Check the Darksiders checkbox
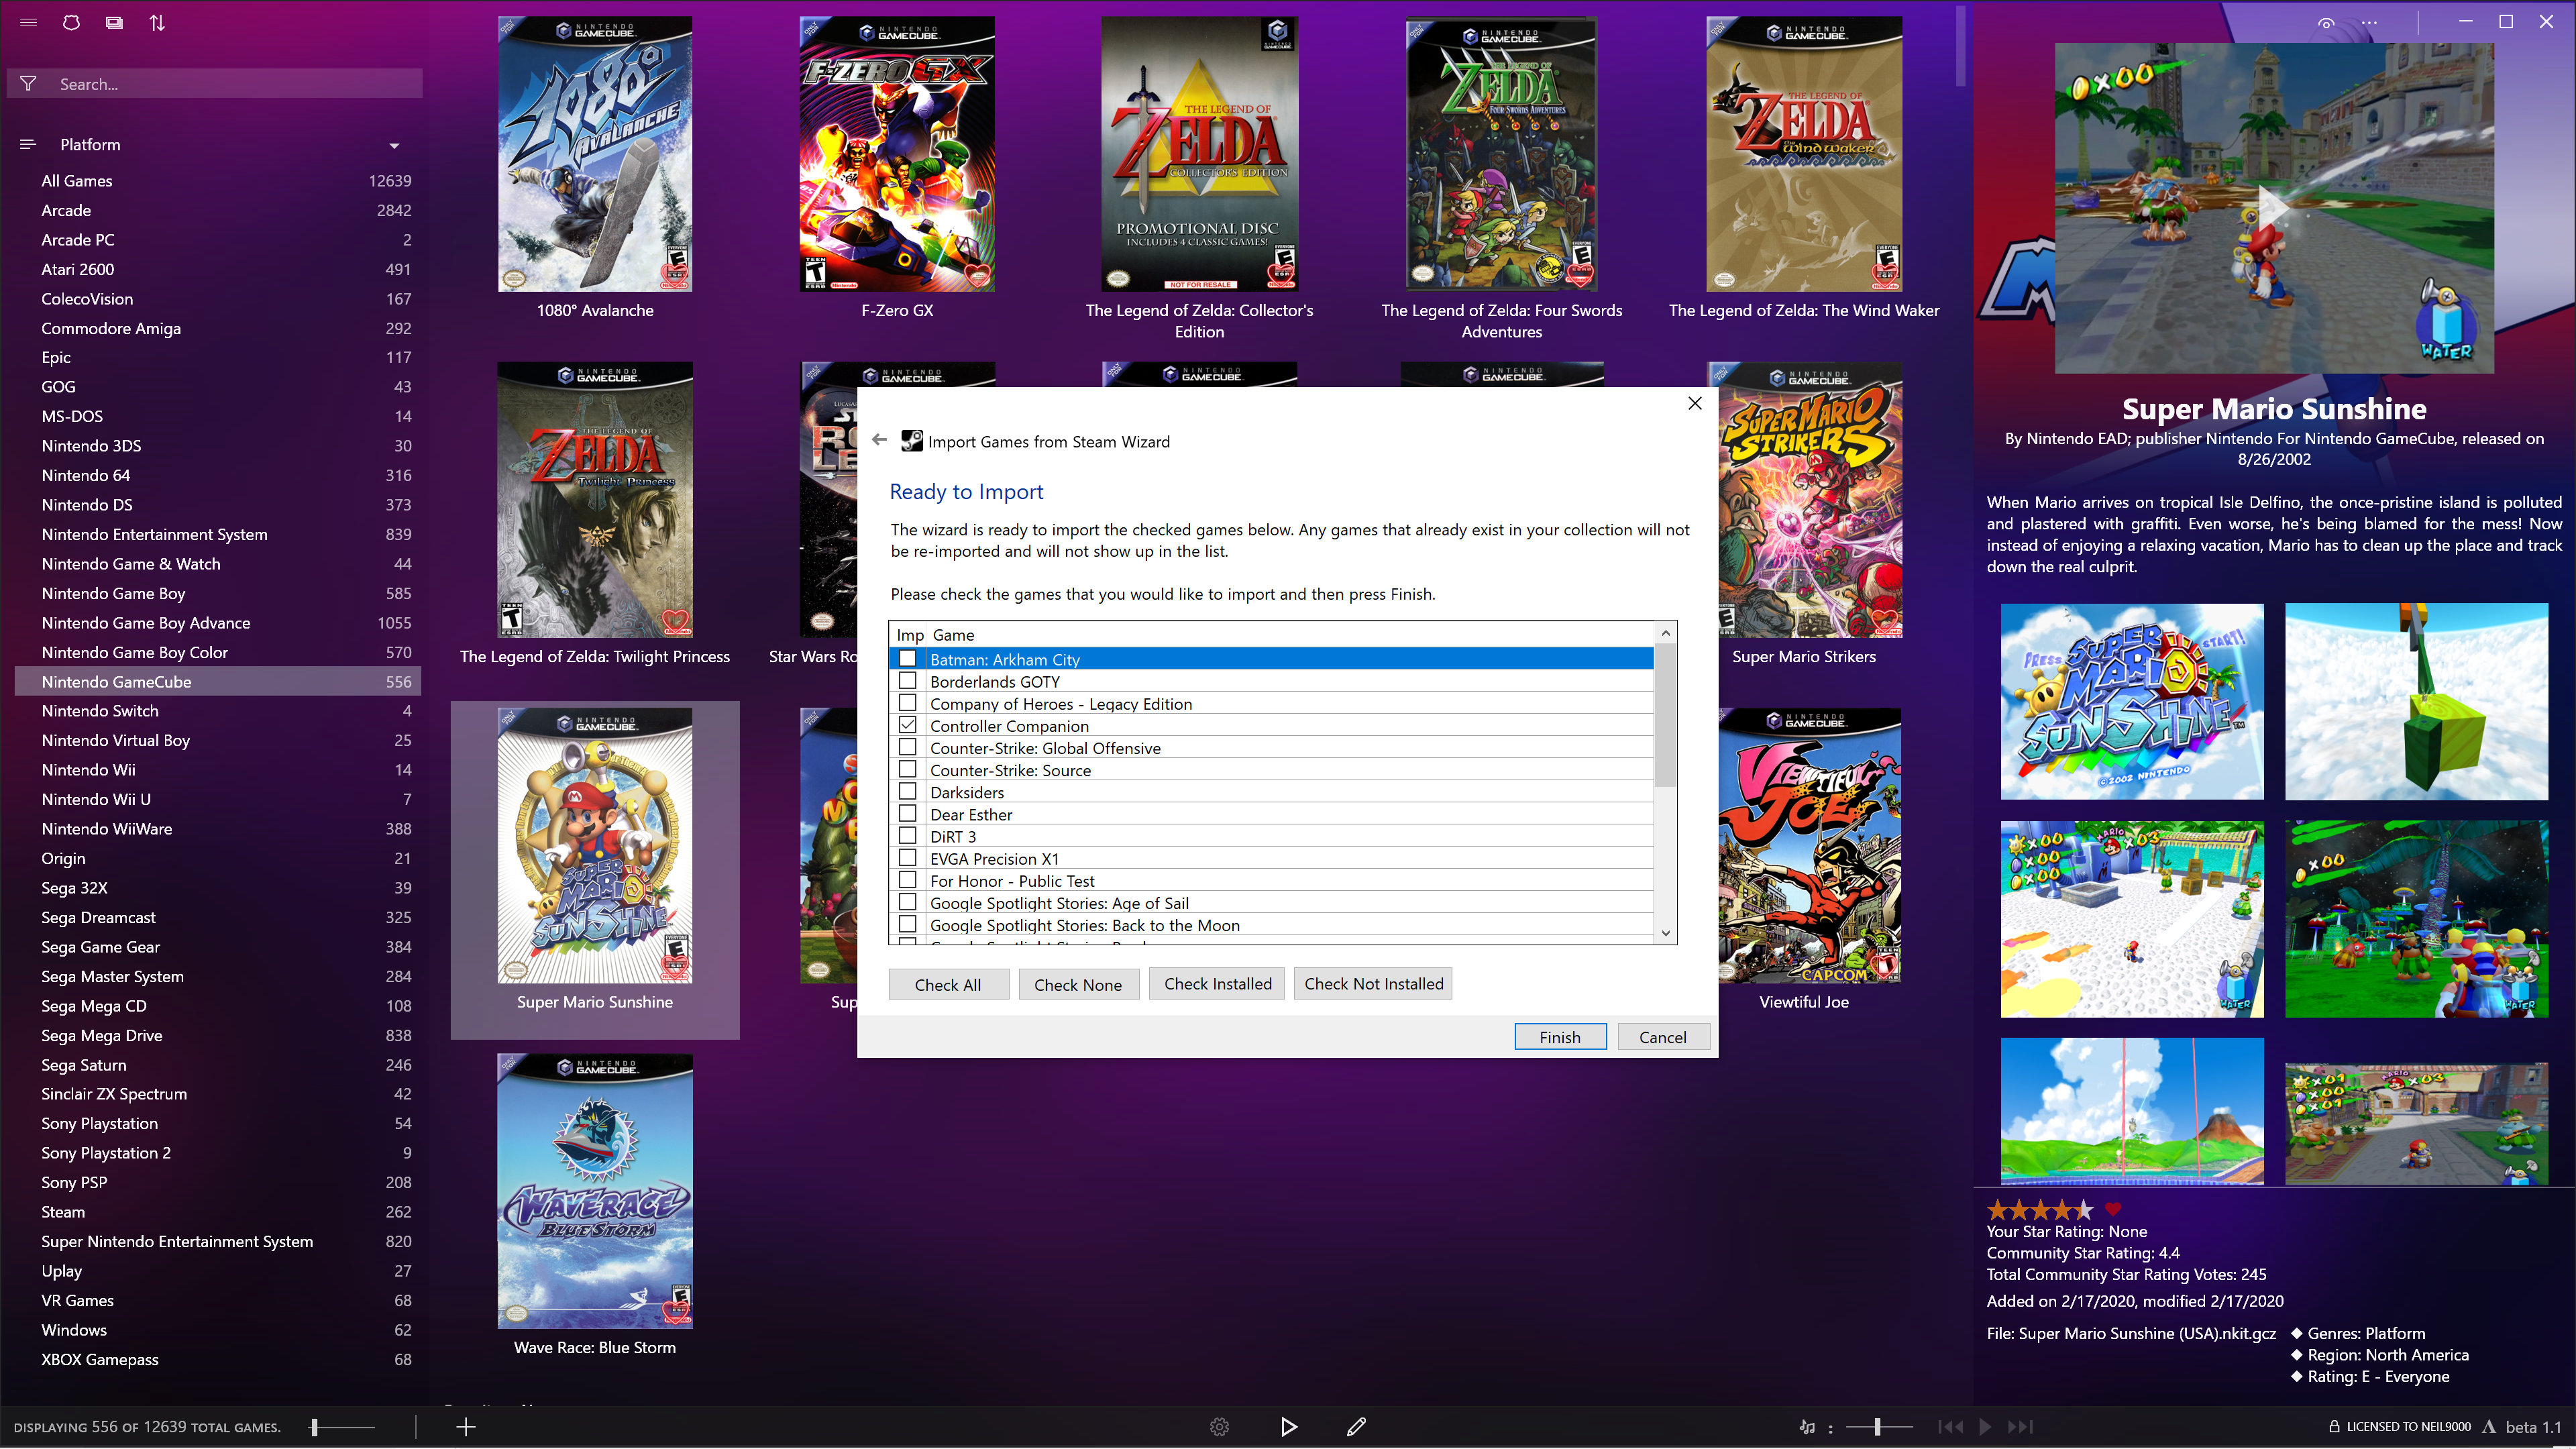The image size is (2576, 1449). click(x=907, y=791)
